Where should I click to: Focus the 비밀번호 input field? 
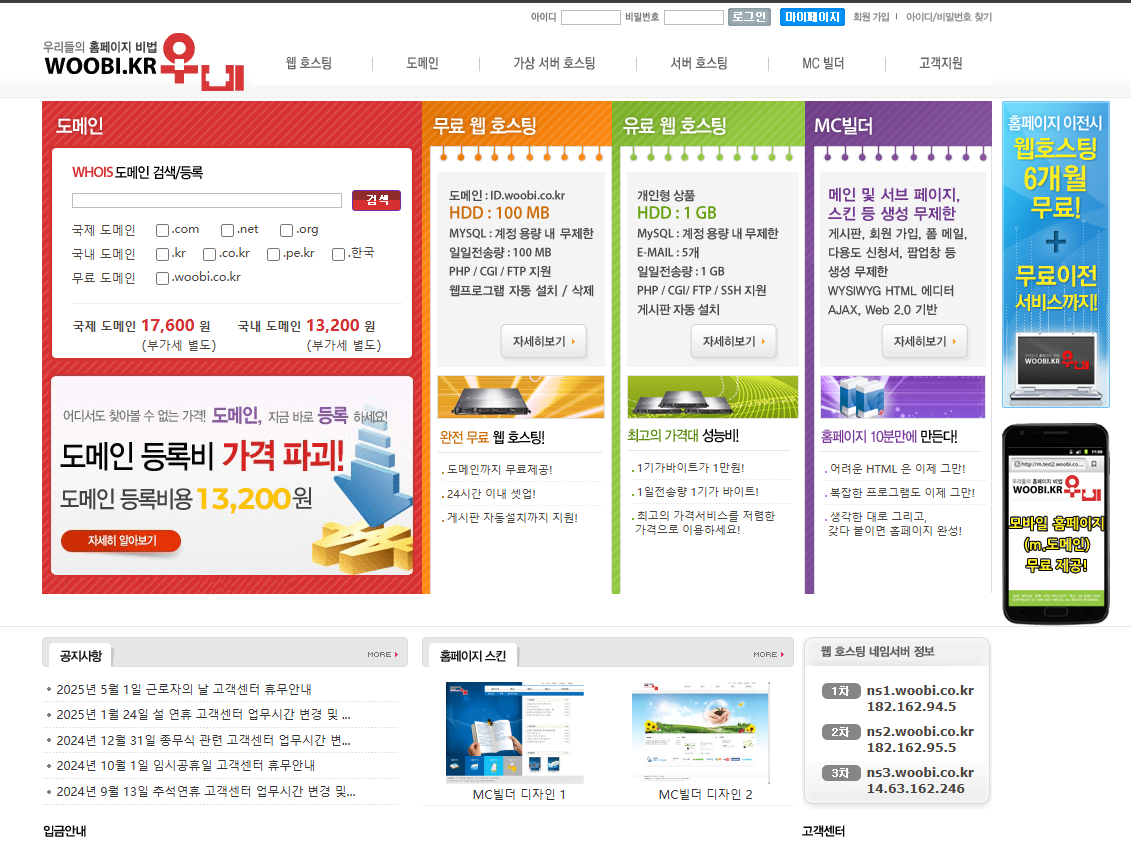click(694, 17)
